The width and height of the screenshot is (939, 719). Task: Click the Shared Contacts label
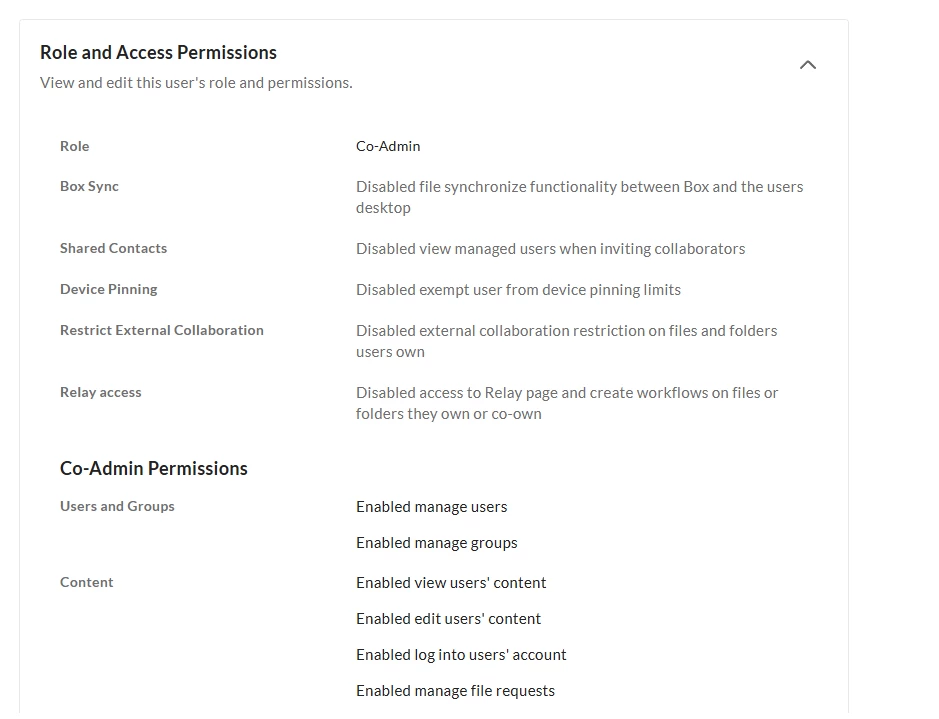click(113, 248)
